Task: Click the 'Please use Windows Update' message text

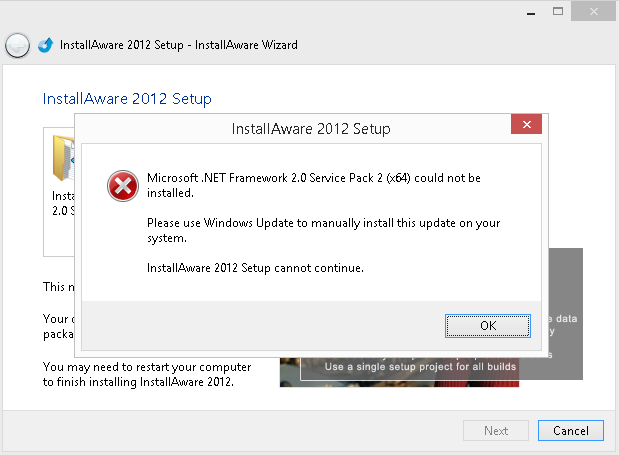Action: click(x=323, y=230)
